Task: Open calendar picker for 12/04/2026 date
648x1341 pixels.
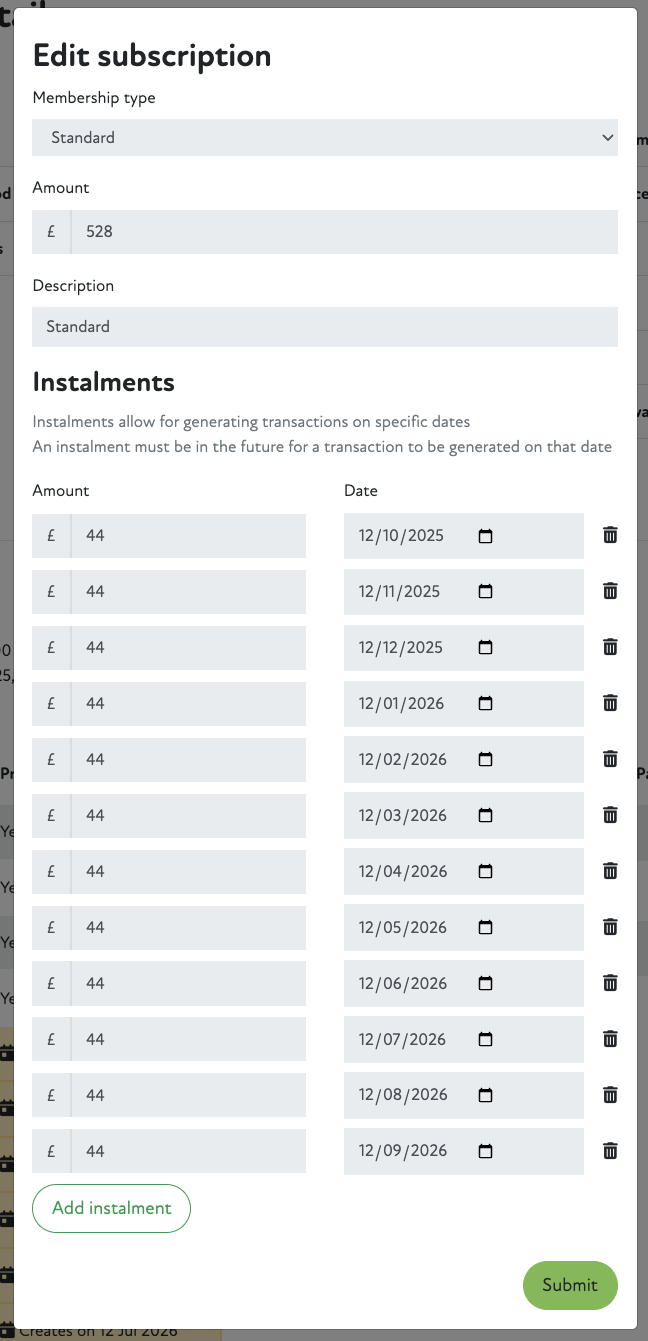Action: [486, 872]
